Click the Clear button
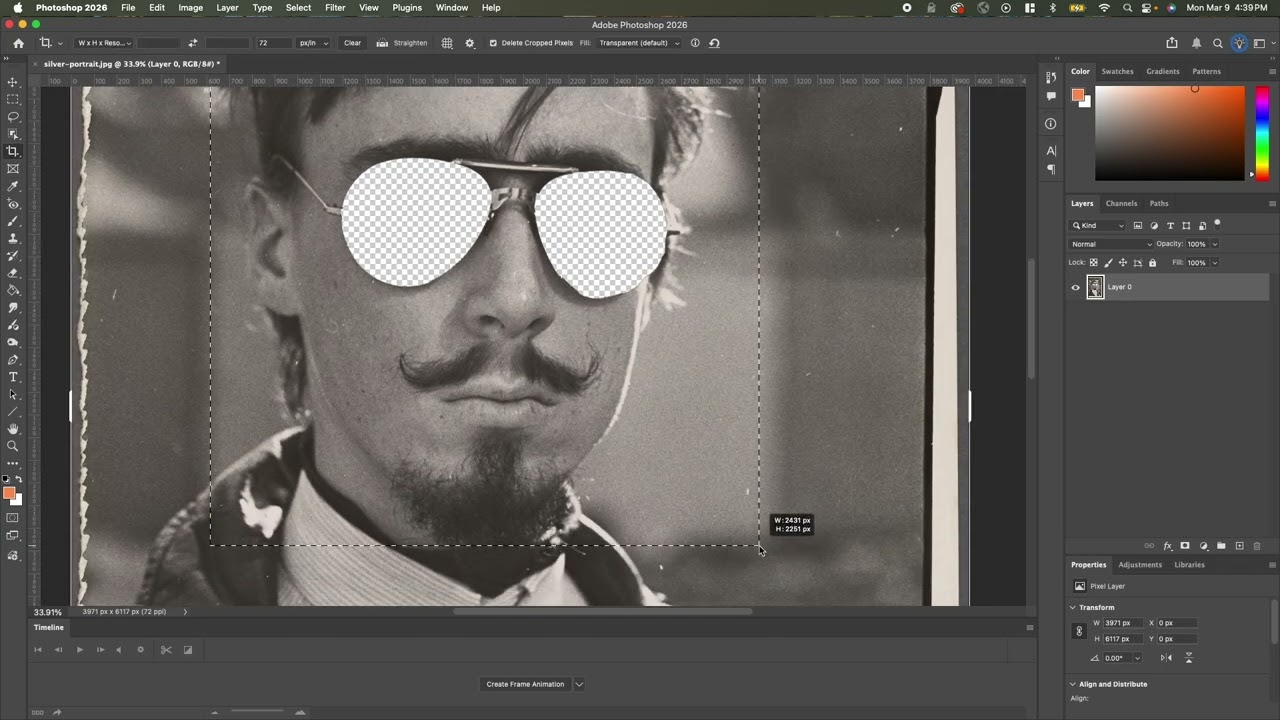 [x=352, y=43]
